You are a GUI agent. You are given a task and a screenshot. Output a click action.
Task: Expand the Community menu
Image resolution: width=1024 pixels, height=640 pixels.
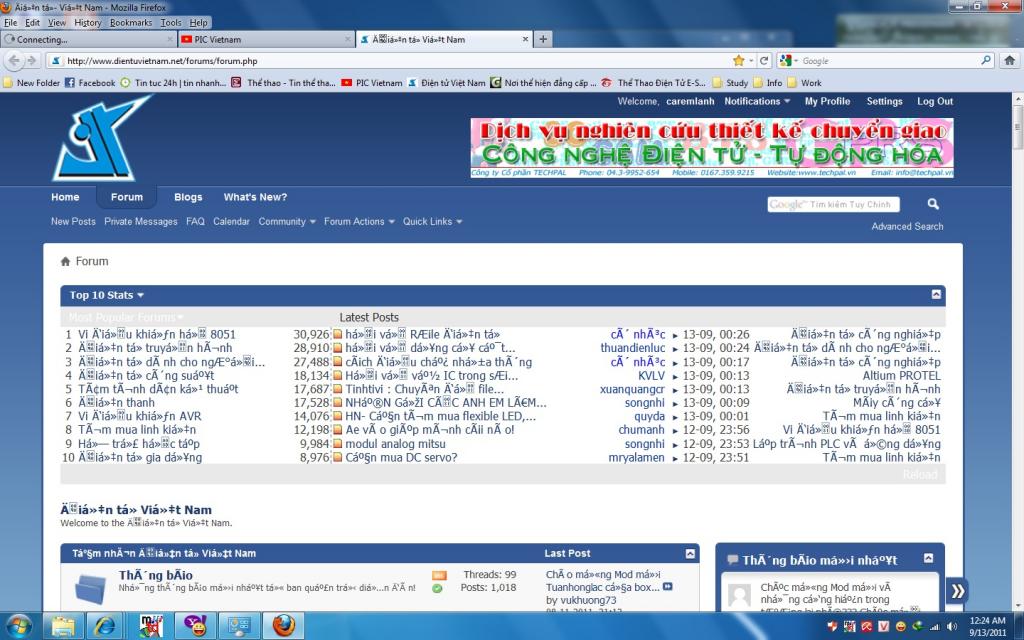point(287,221)
